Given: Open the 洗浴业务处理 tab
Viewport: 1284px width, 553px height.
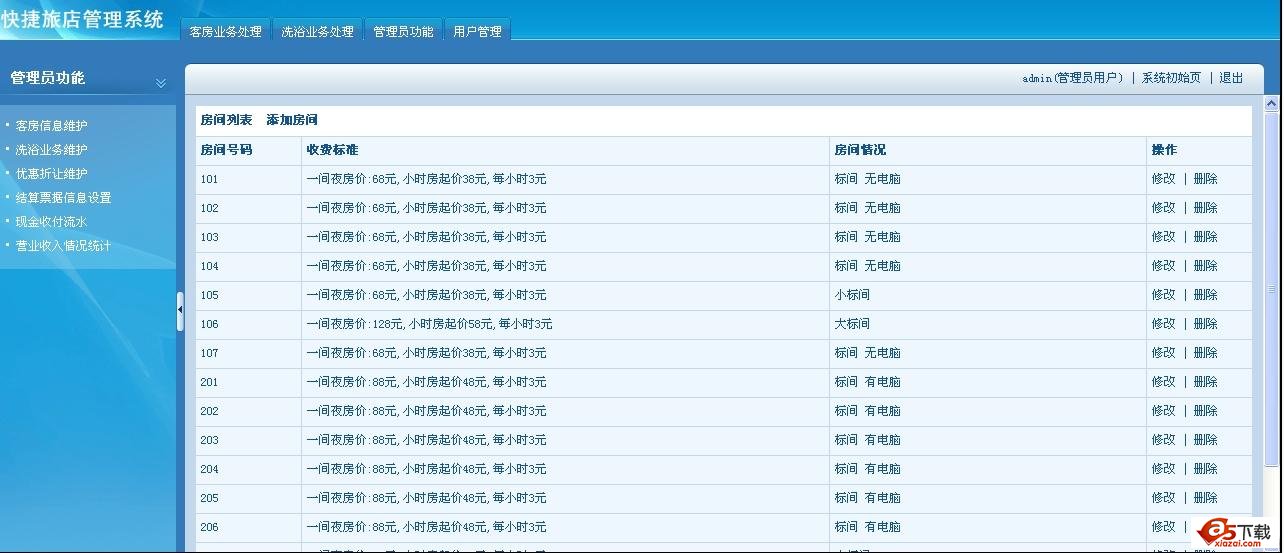Looking at the screenshot, I should [318, 31].
